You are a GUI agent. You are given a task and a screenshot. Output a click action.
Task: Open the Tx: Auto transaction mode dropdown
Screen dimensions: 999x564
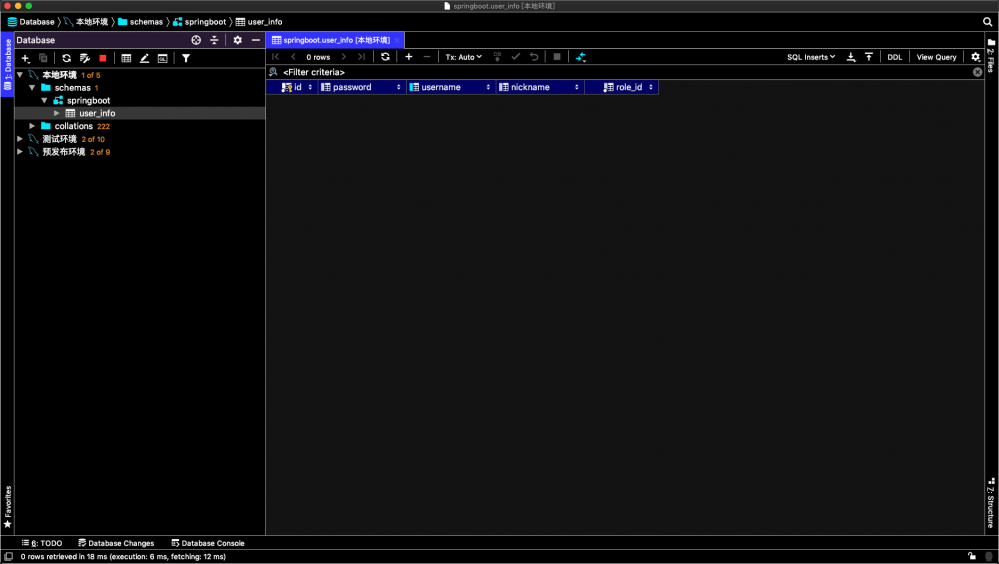463,57
